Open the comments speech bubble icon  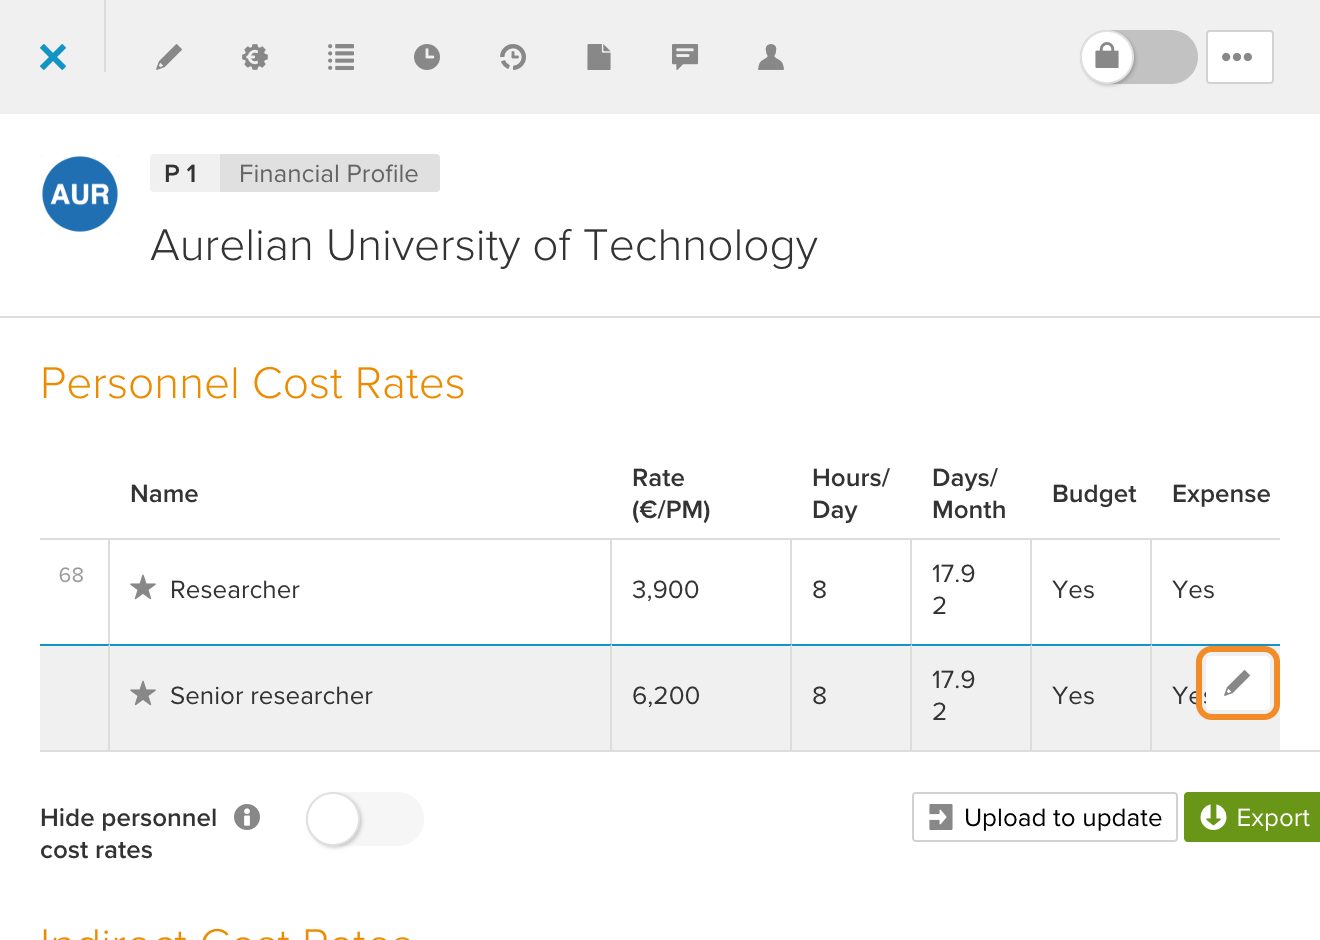[685, 57]
